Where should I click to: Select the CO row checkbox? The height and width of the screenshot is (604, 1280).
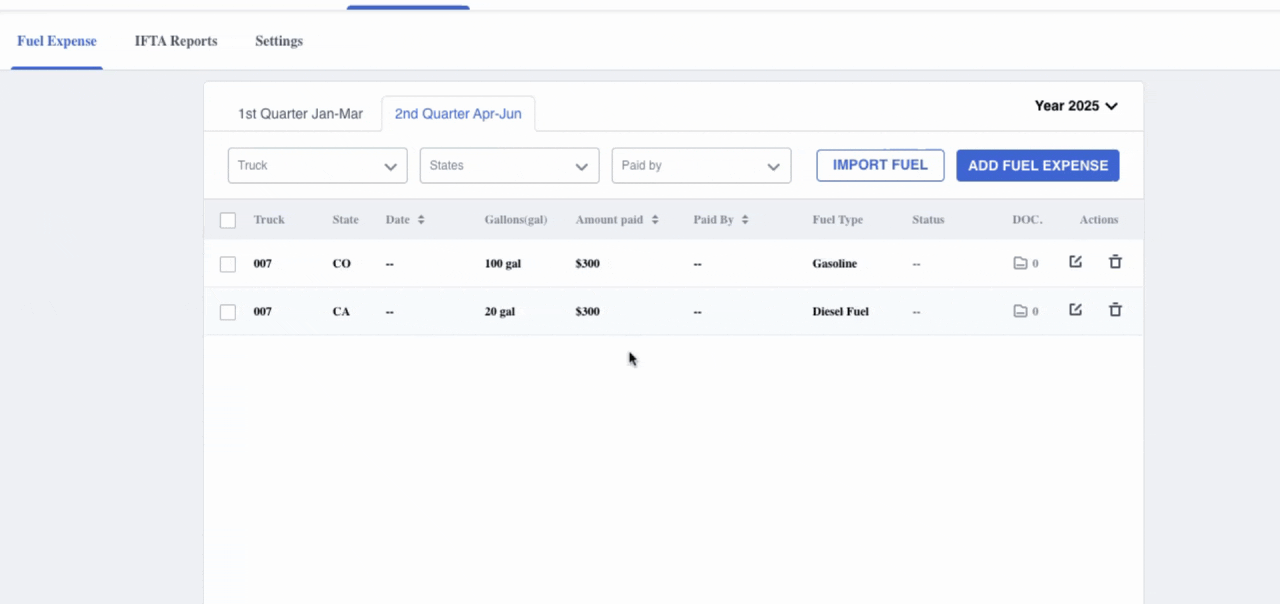point(228,264)
